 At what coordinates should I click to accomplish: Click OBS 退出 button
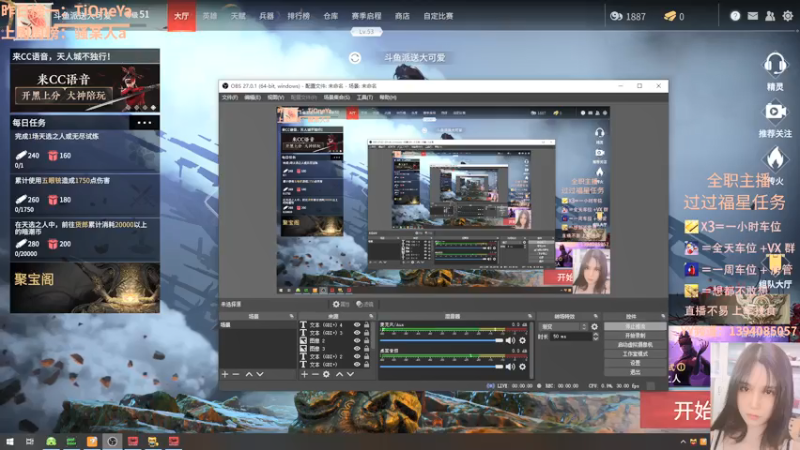tap(635, 372)
